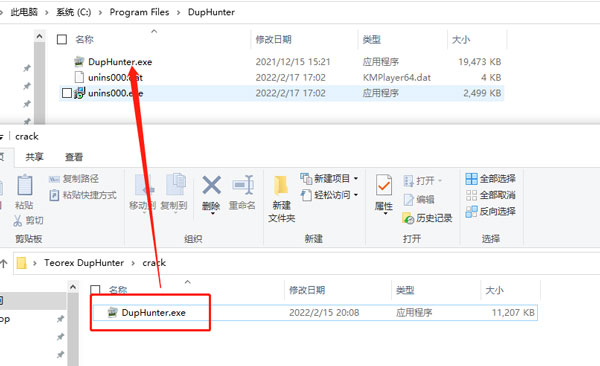Screen dimensions: 600x366
Task: Tick the checkbox beside unins000.exe
Action: pos(67,93)
